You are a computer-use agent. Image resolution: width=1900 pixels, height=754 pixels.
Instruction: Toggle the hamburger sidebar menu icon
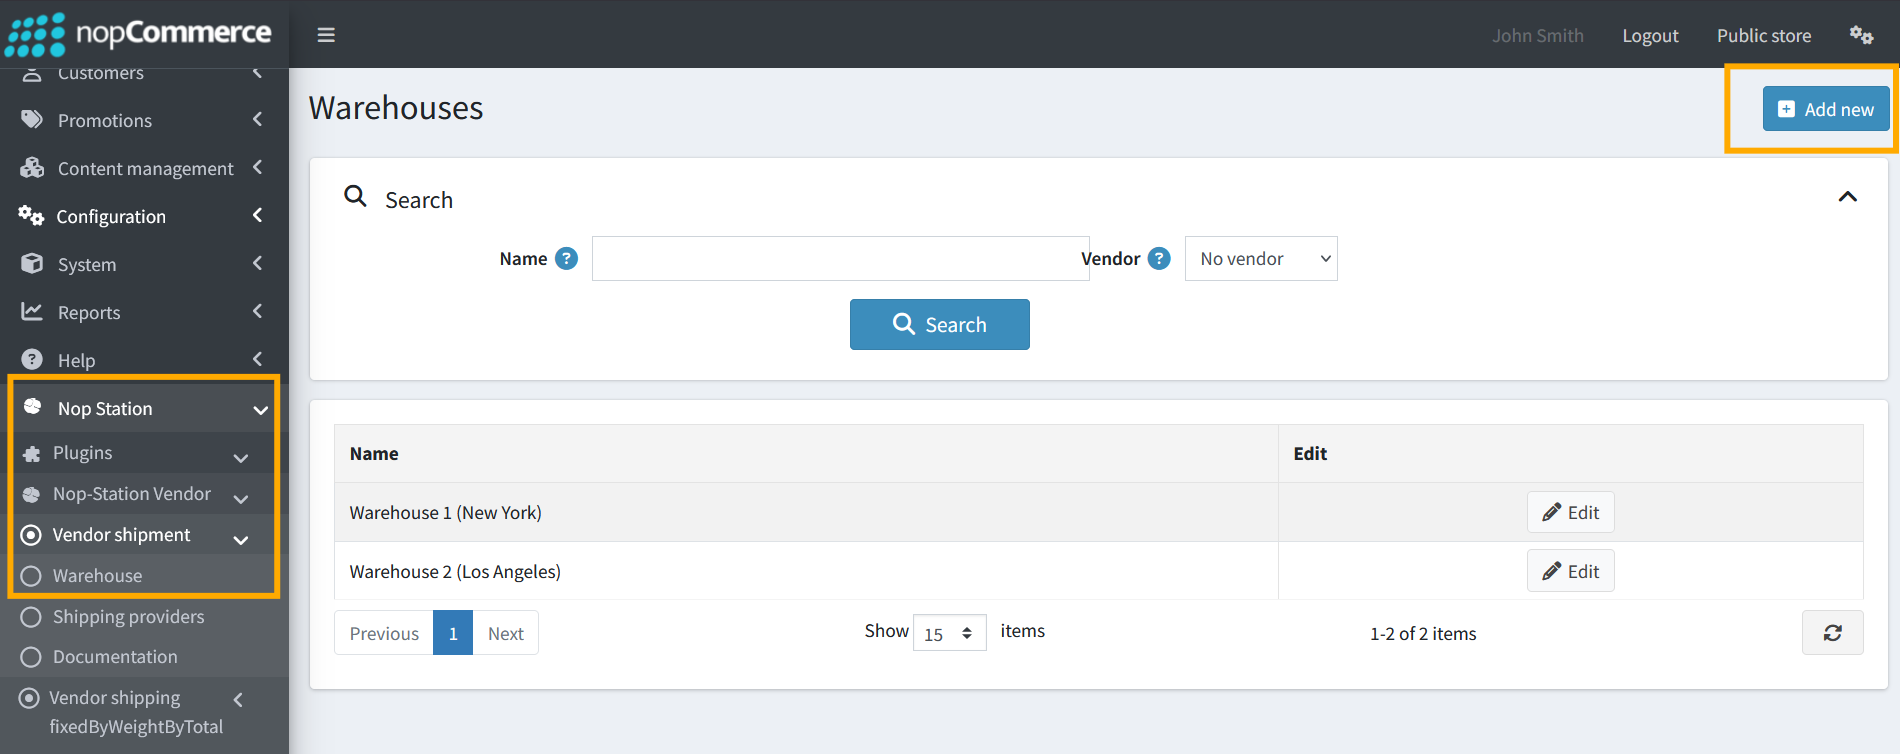326,35
